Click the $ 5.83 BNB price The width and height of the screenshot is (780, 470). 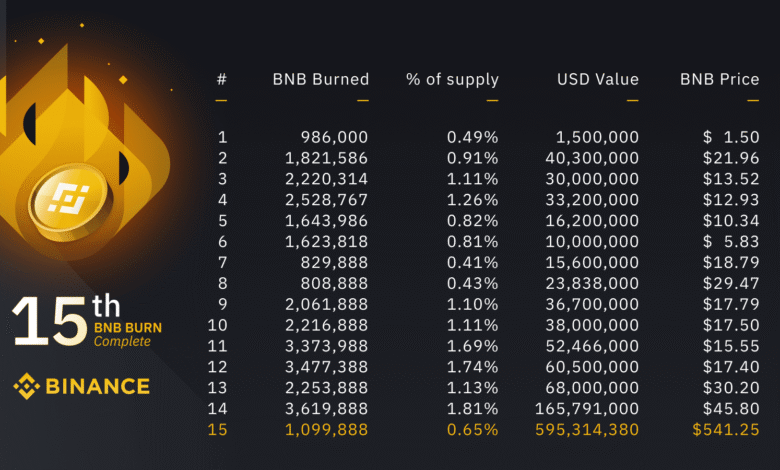(731, 241)
